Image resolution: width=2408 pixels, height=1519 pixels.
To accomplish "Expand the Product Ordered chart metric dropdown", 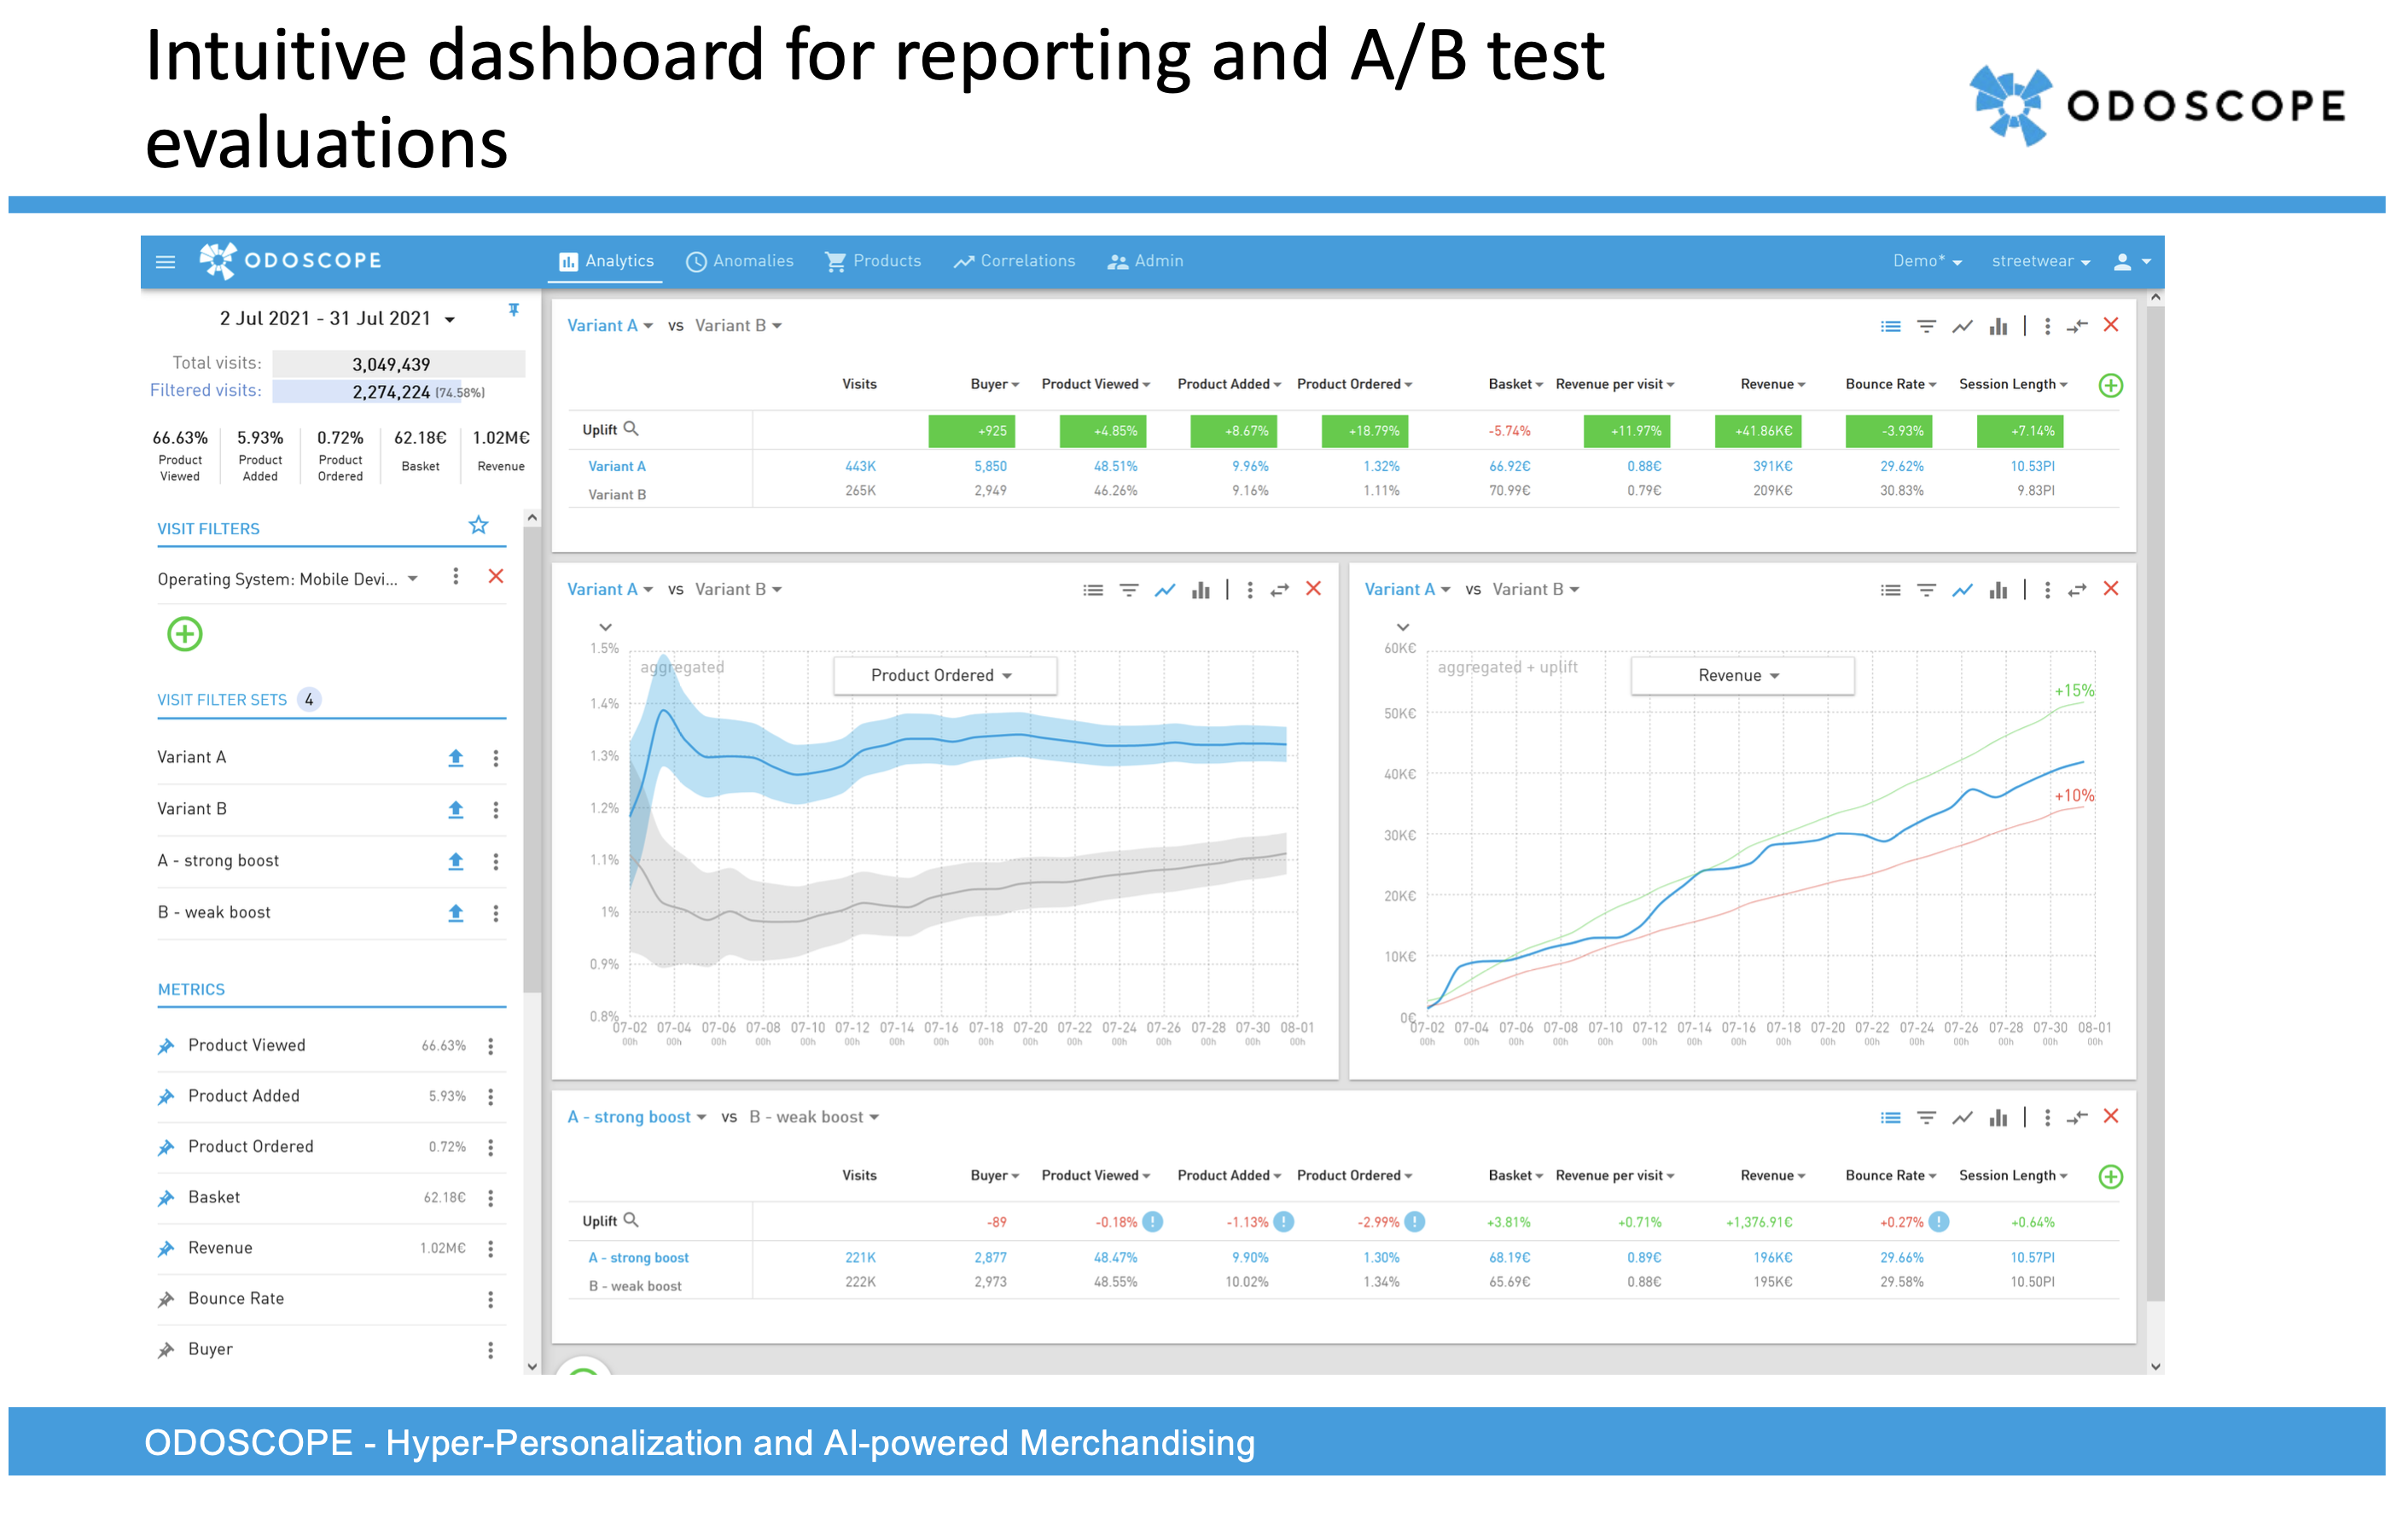I will pyautogui.click(x=943, y=676).
